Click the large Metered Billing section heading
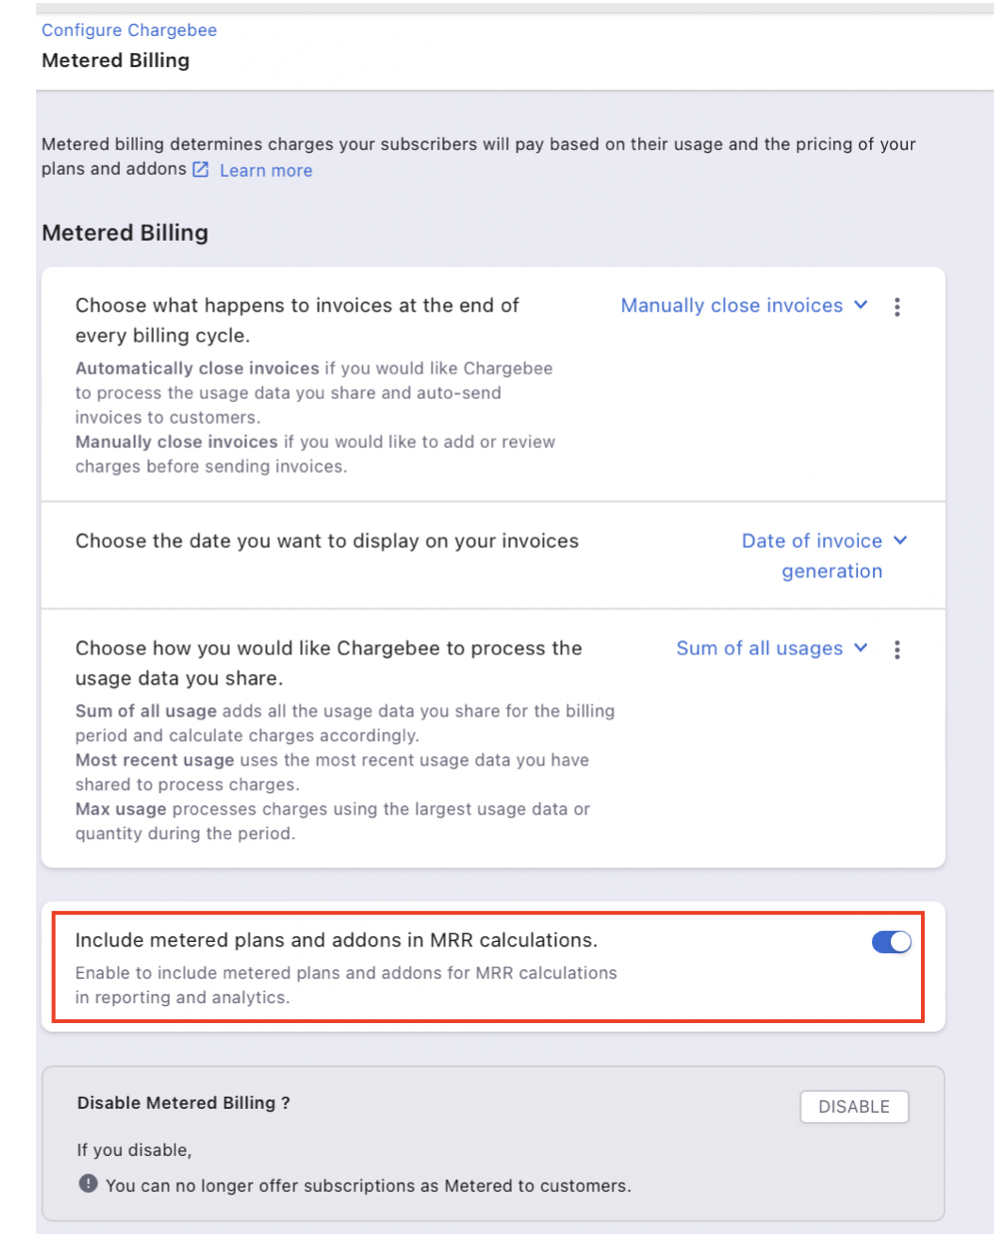Viewport: 994px width, 1234px height. pos(125,233)
